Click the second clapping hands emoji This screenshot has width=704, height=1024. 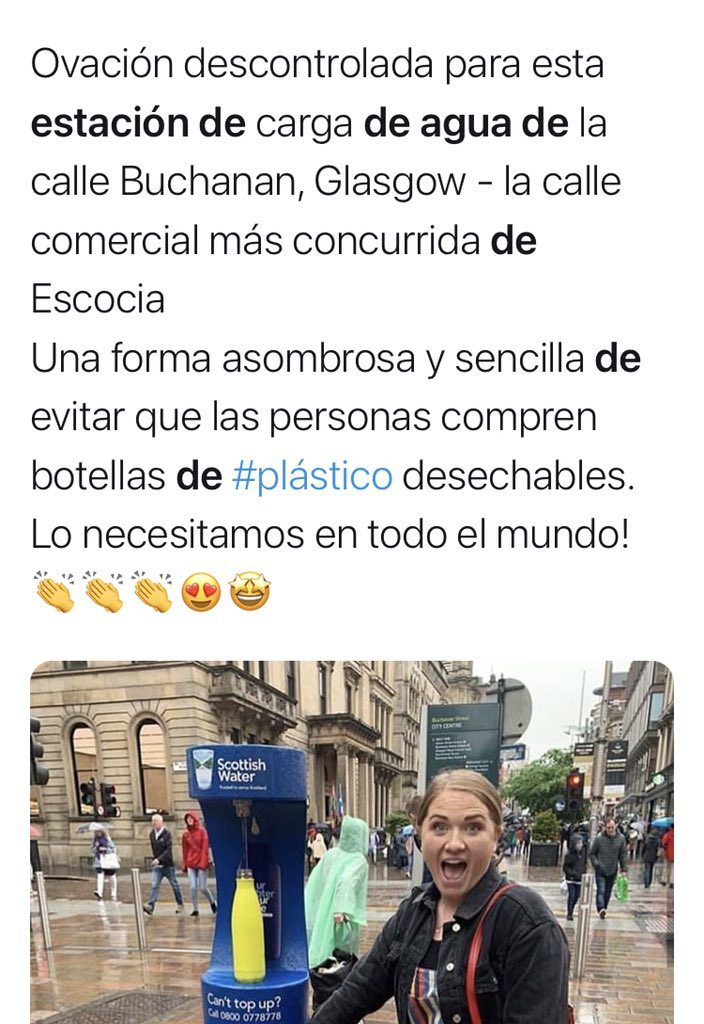104,592
